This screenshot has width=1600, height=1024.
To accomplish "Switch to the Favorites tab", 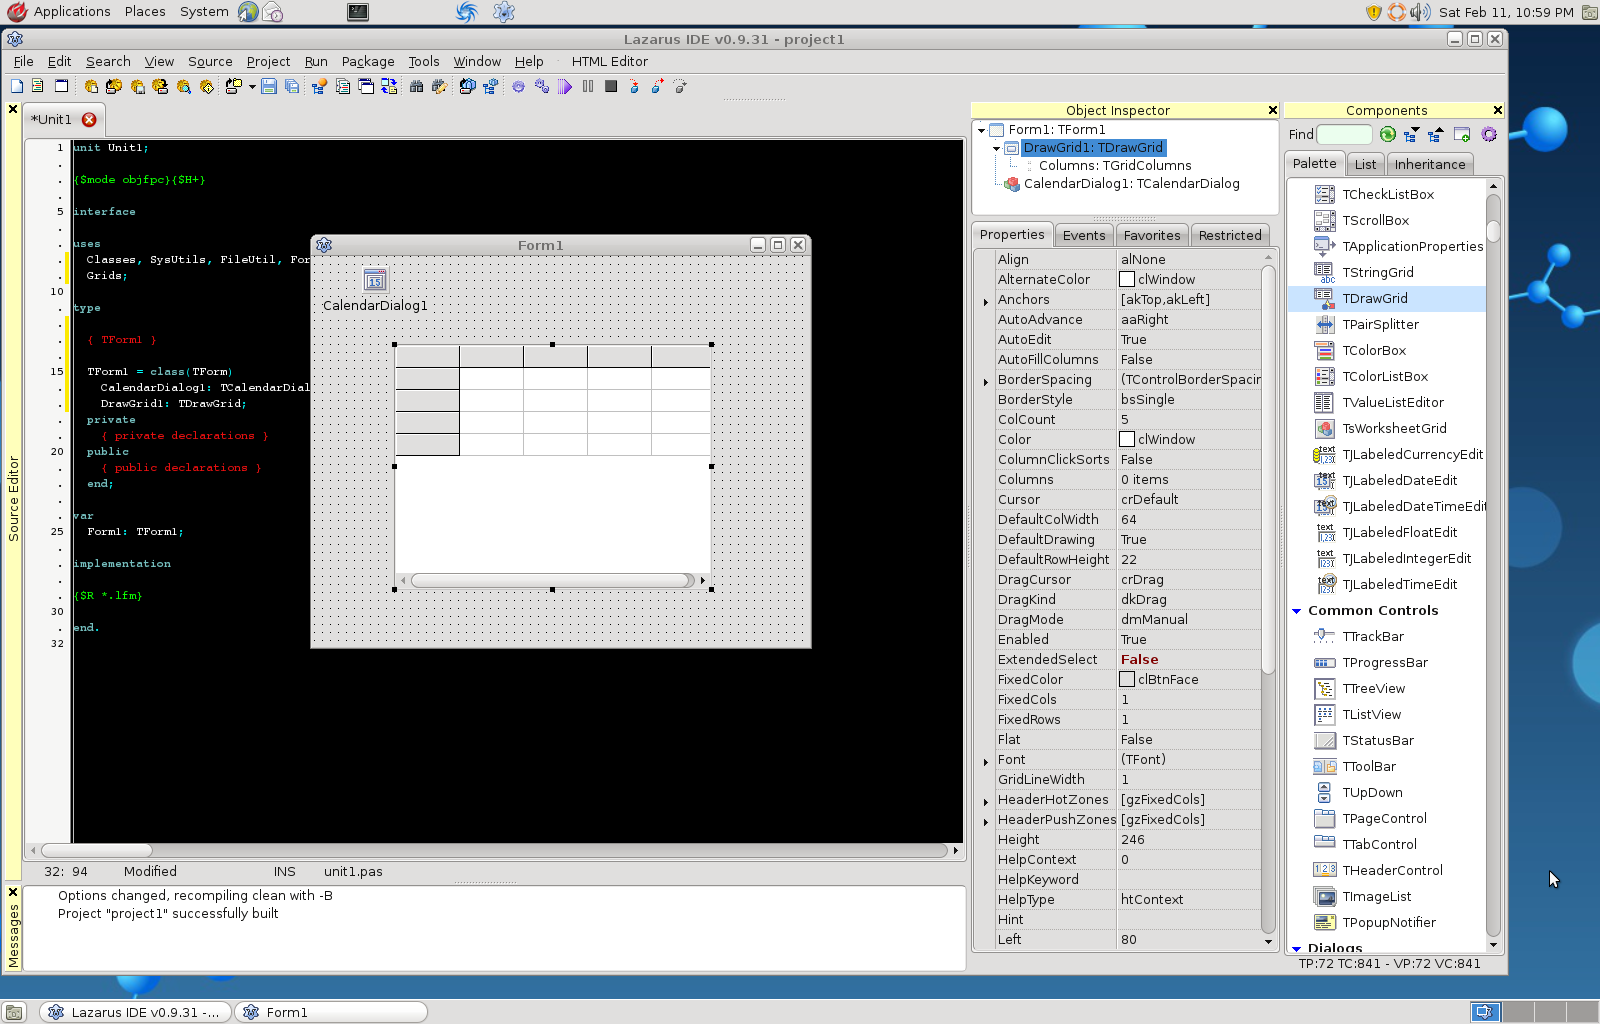I will (x=1152, y=235).
